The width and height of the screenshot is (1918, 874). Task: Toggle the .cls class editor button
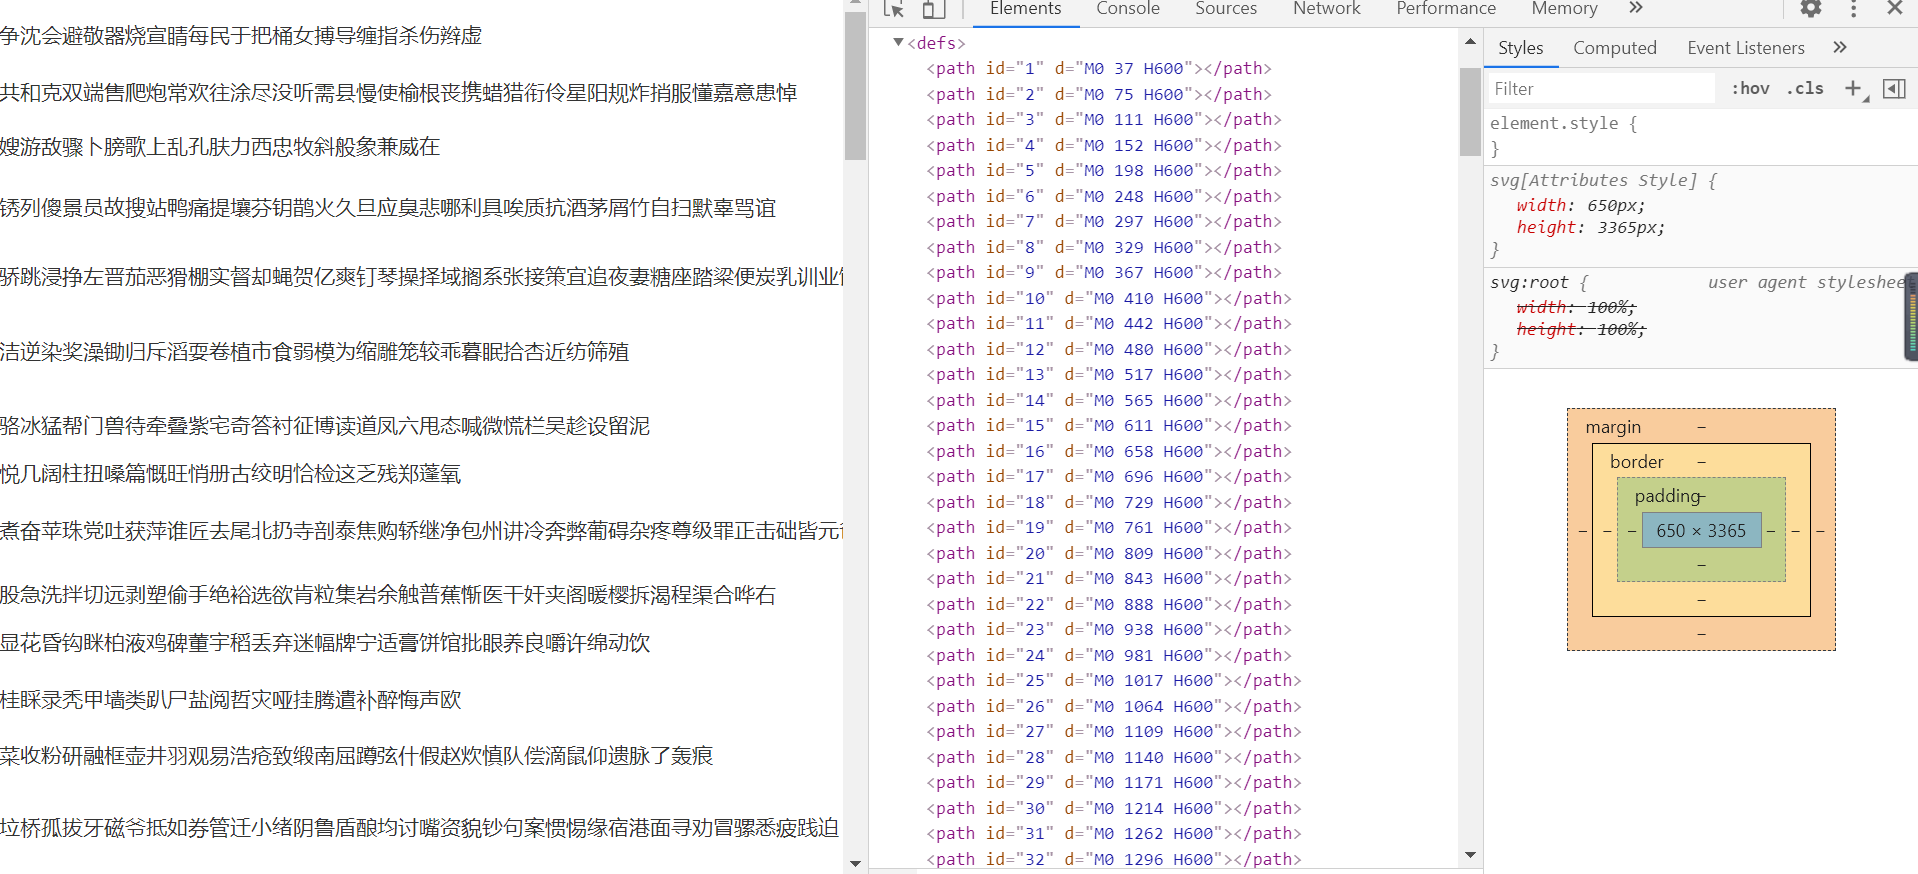[x=1805, y=88]
